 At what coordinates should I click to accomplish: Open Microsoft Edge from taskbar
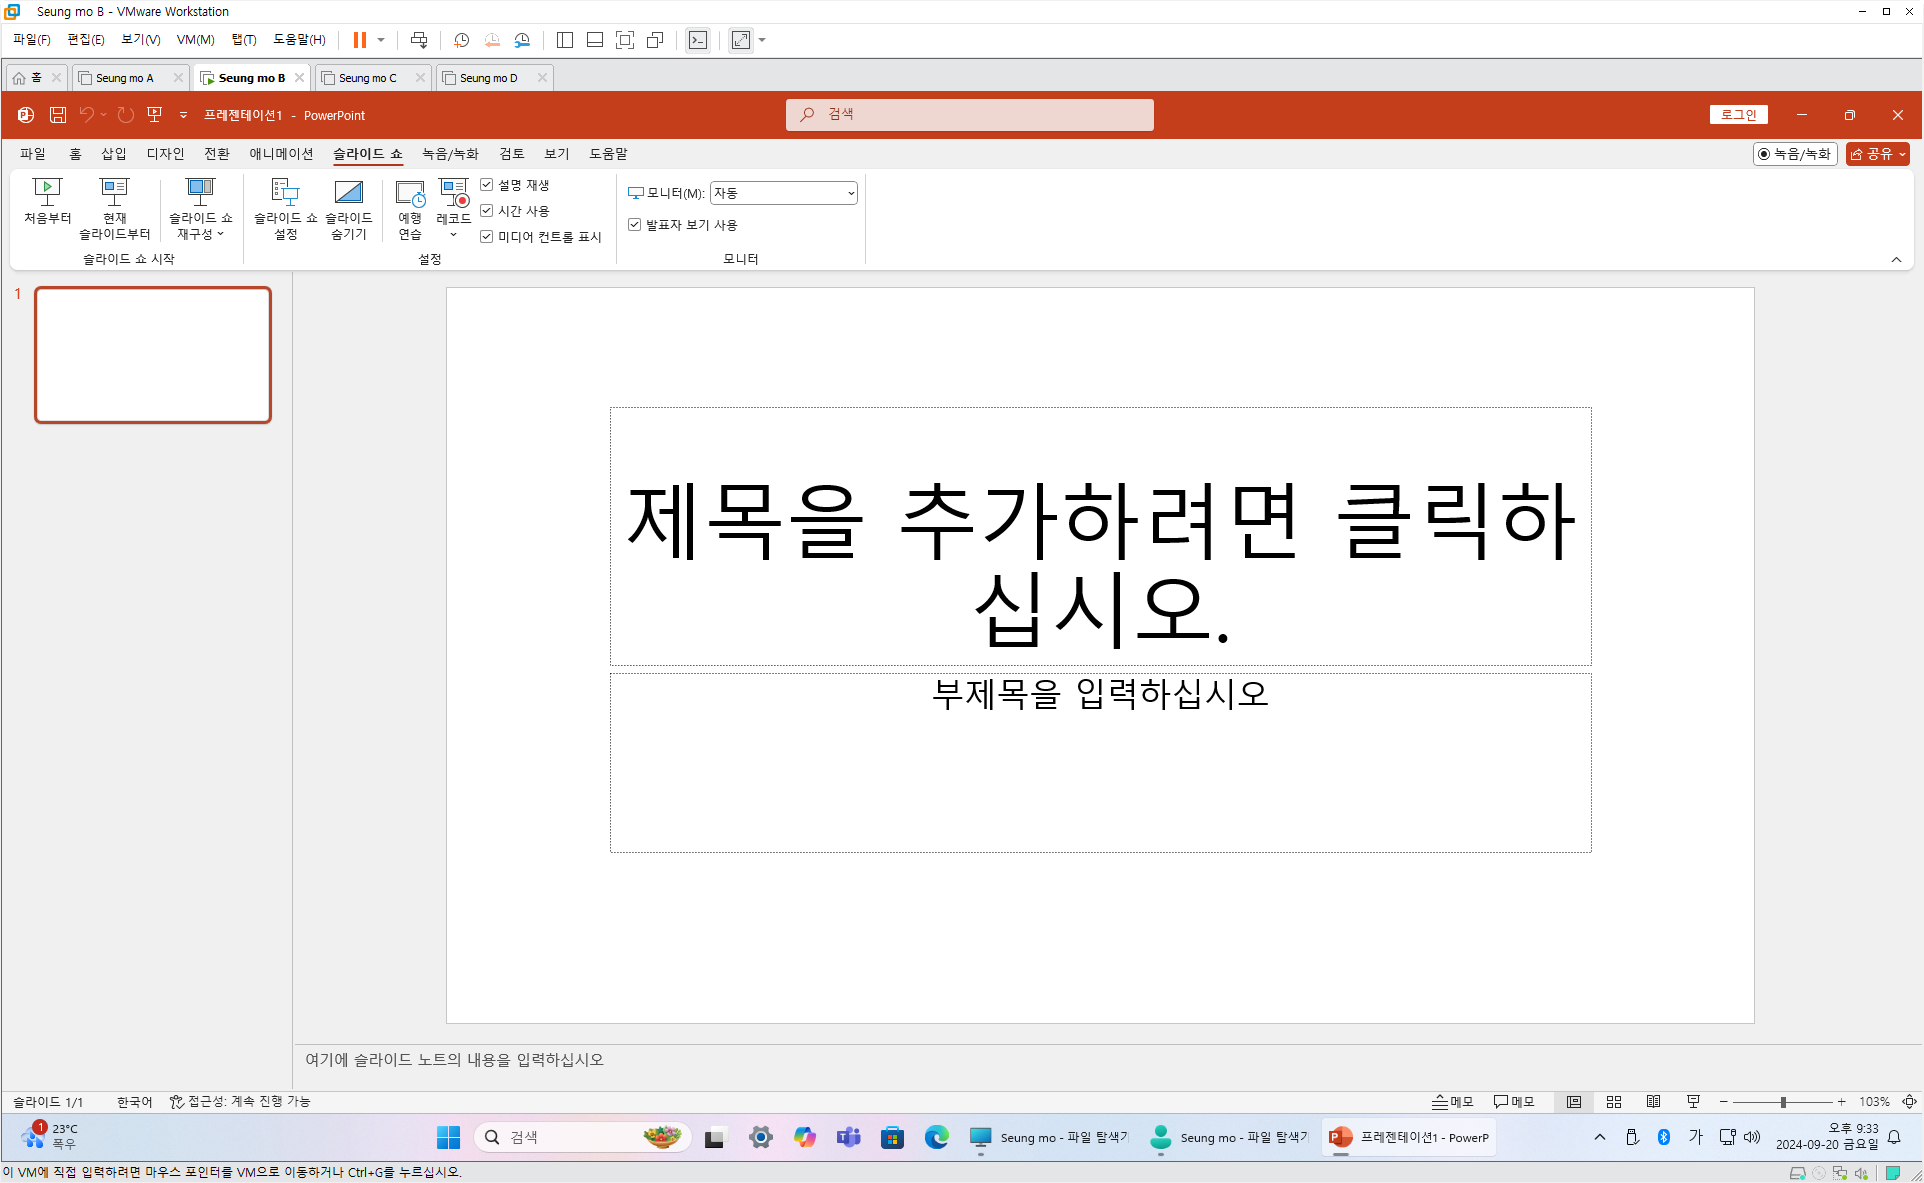coord(936,1137)
